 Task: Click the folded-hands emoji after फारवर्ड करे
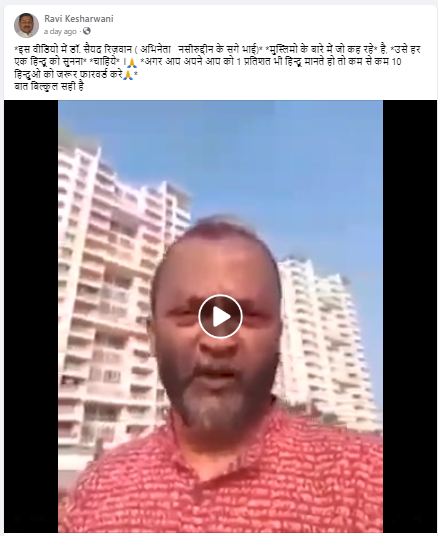point(128,74)
